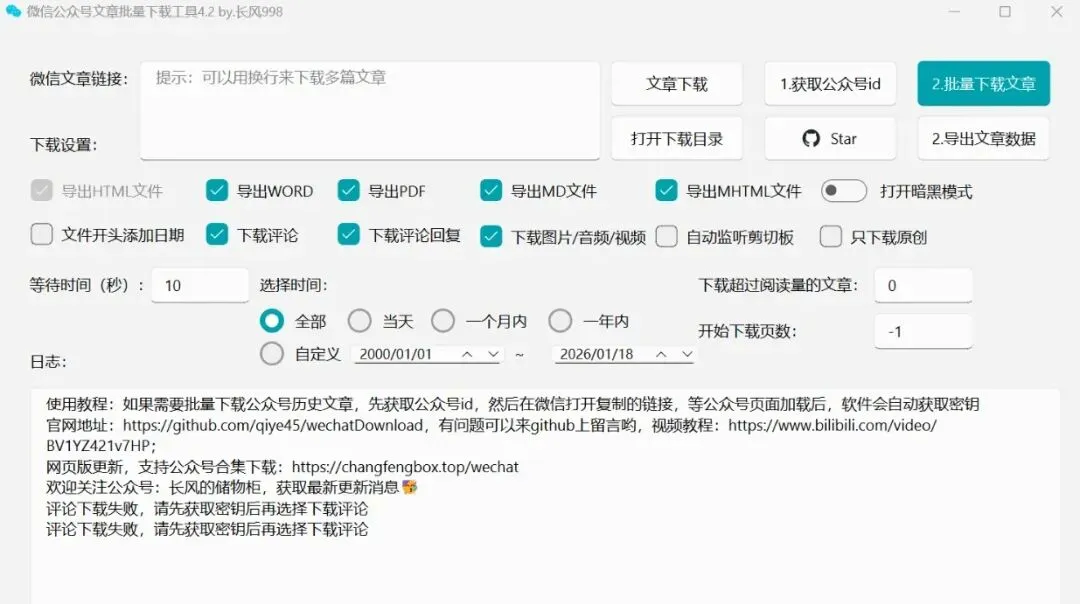Select the 自定义 date range radio
1080x604 pixels.
[x=271, y=354]
